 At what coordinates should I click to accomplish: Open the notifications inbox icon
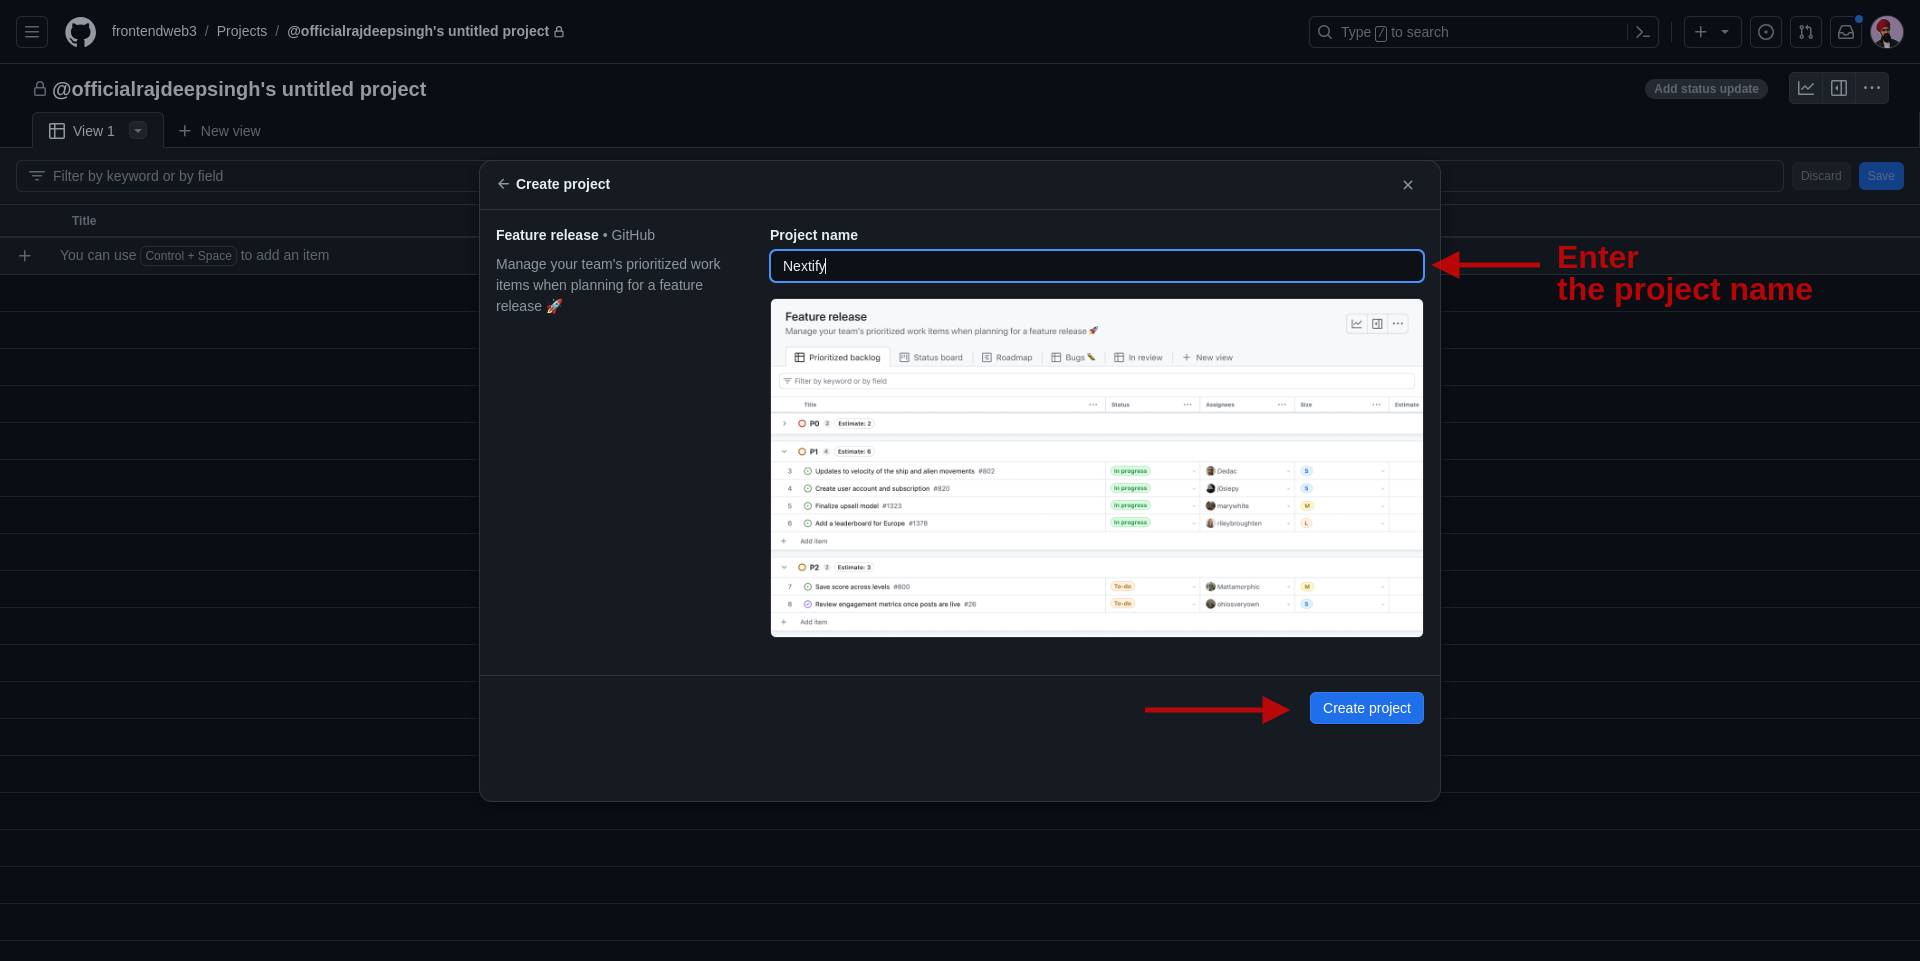tap(1846, 32)
